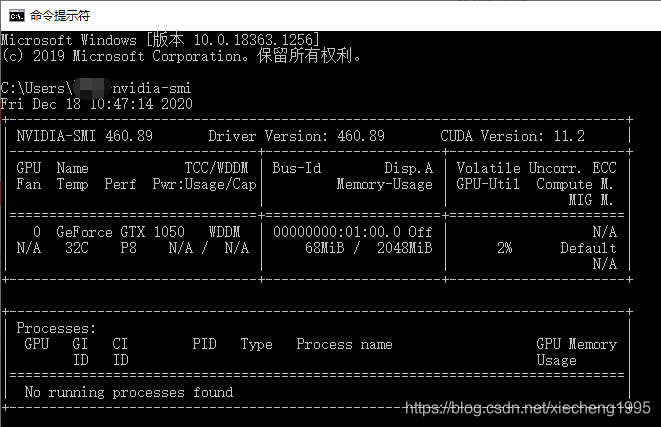
Task: Click the Bus-Id 00000000:01:00.0 value
Action: [336, 232]
